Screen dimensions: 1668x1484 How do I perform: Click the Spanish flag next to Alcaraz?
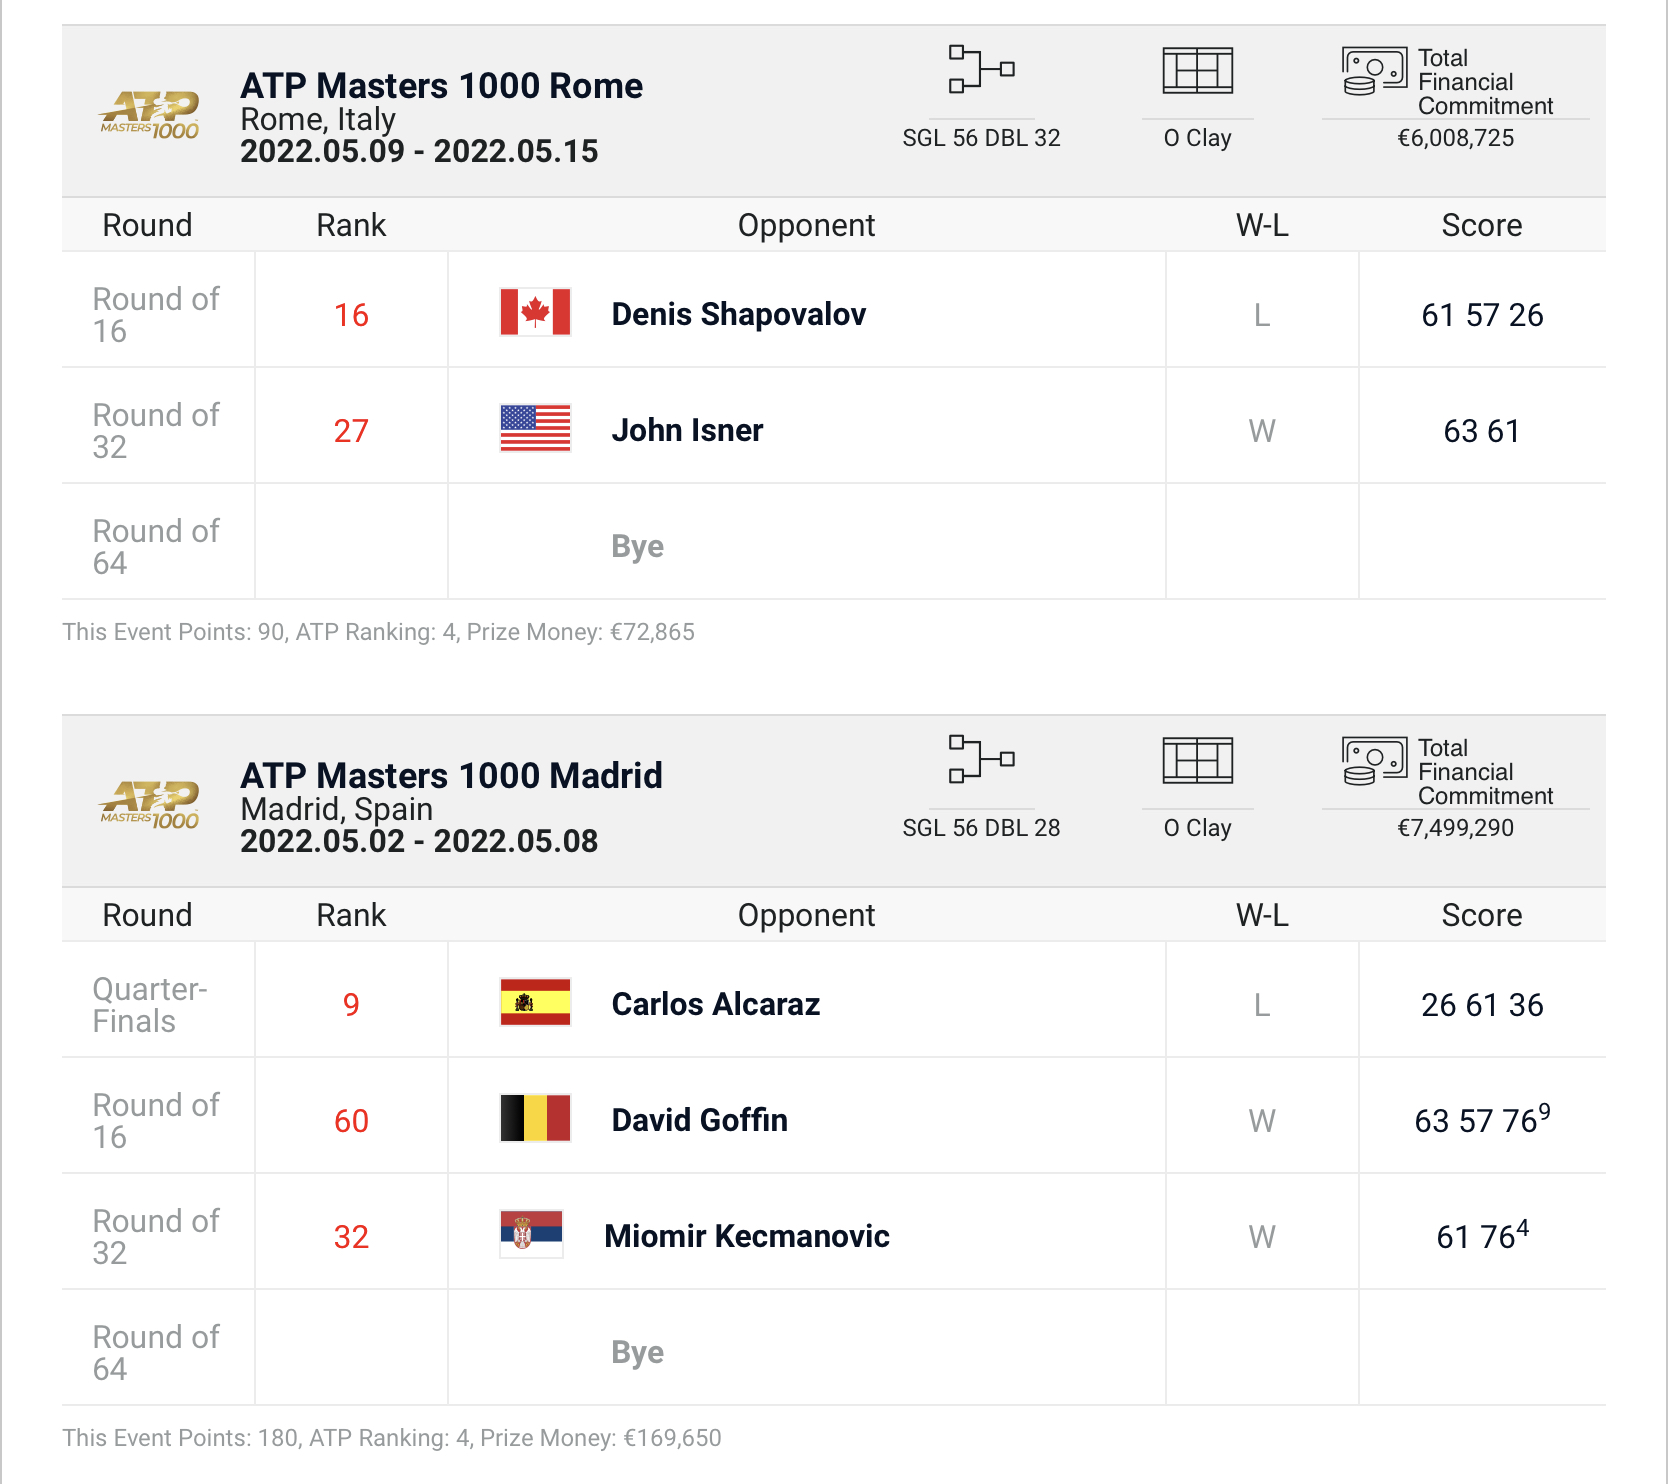[x=535, y=1002]
